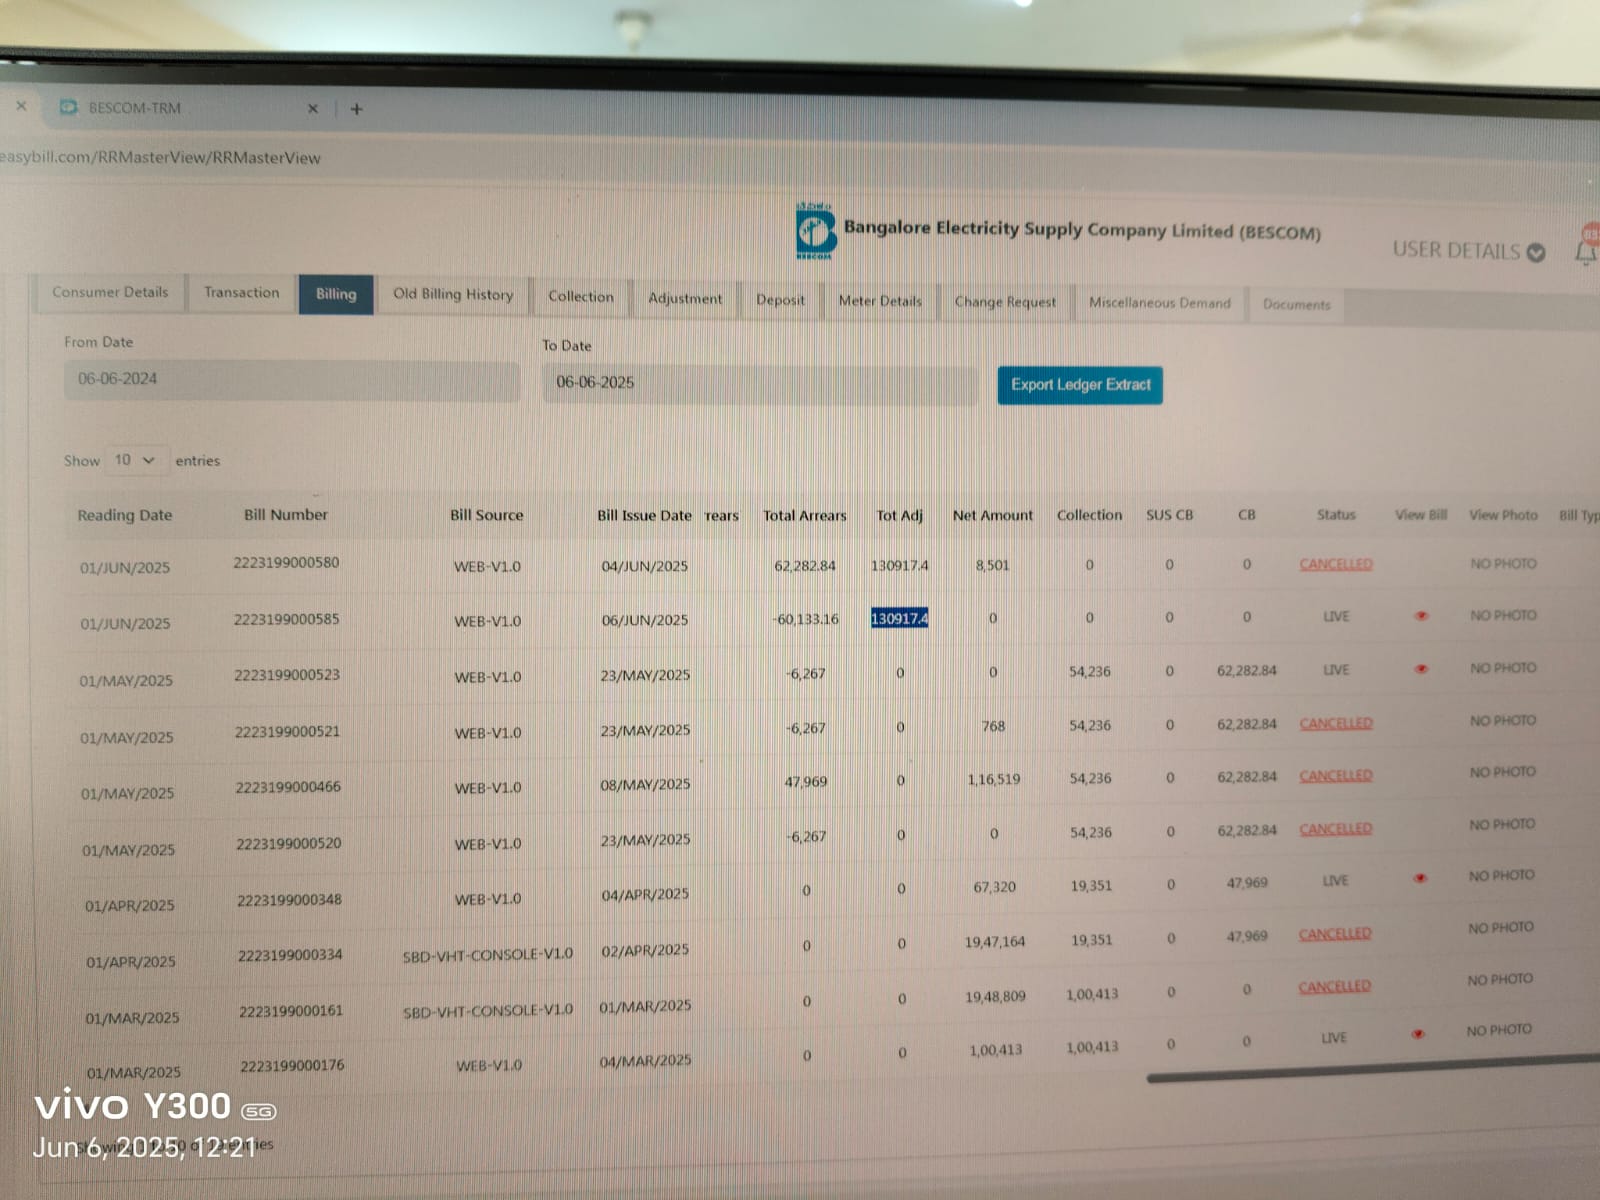The width and height of the screenshot is (1600, 1200).
Task: Sort by Total Arrears column header
Action: 805,515
